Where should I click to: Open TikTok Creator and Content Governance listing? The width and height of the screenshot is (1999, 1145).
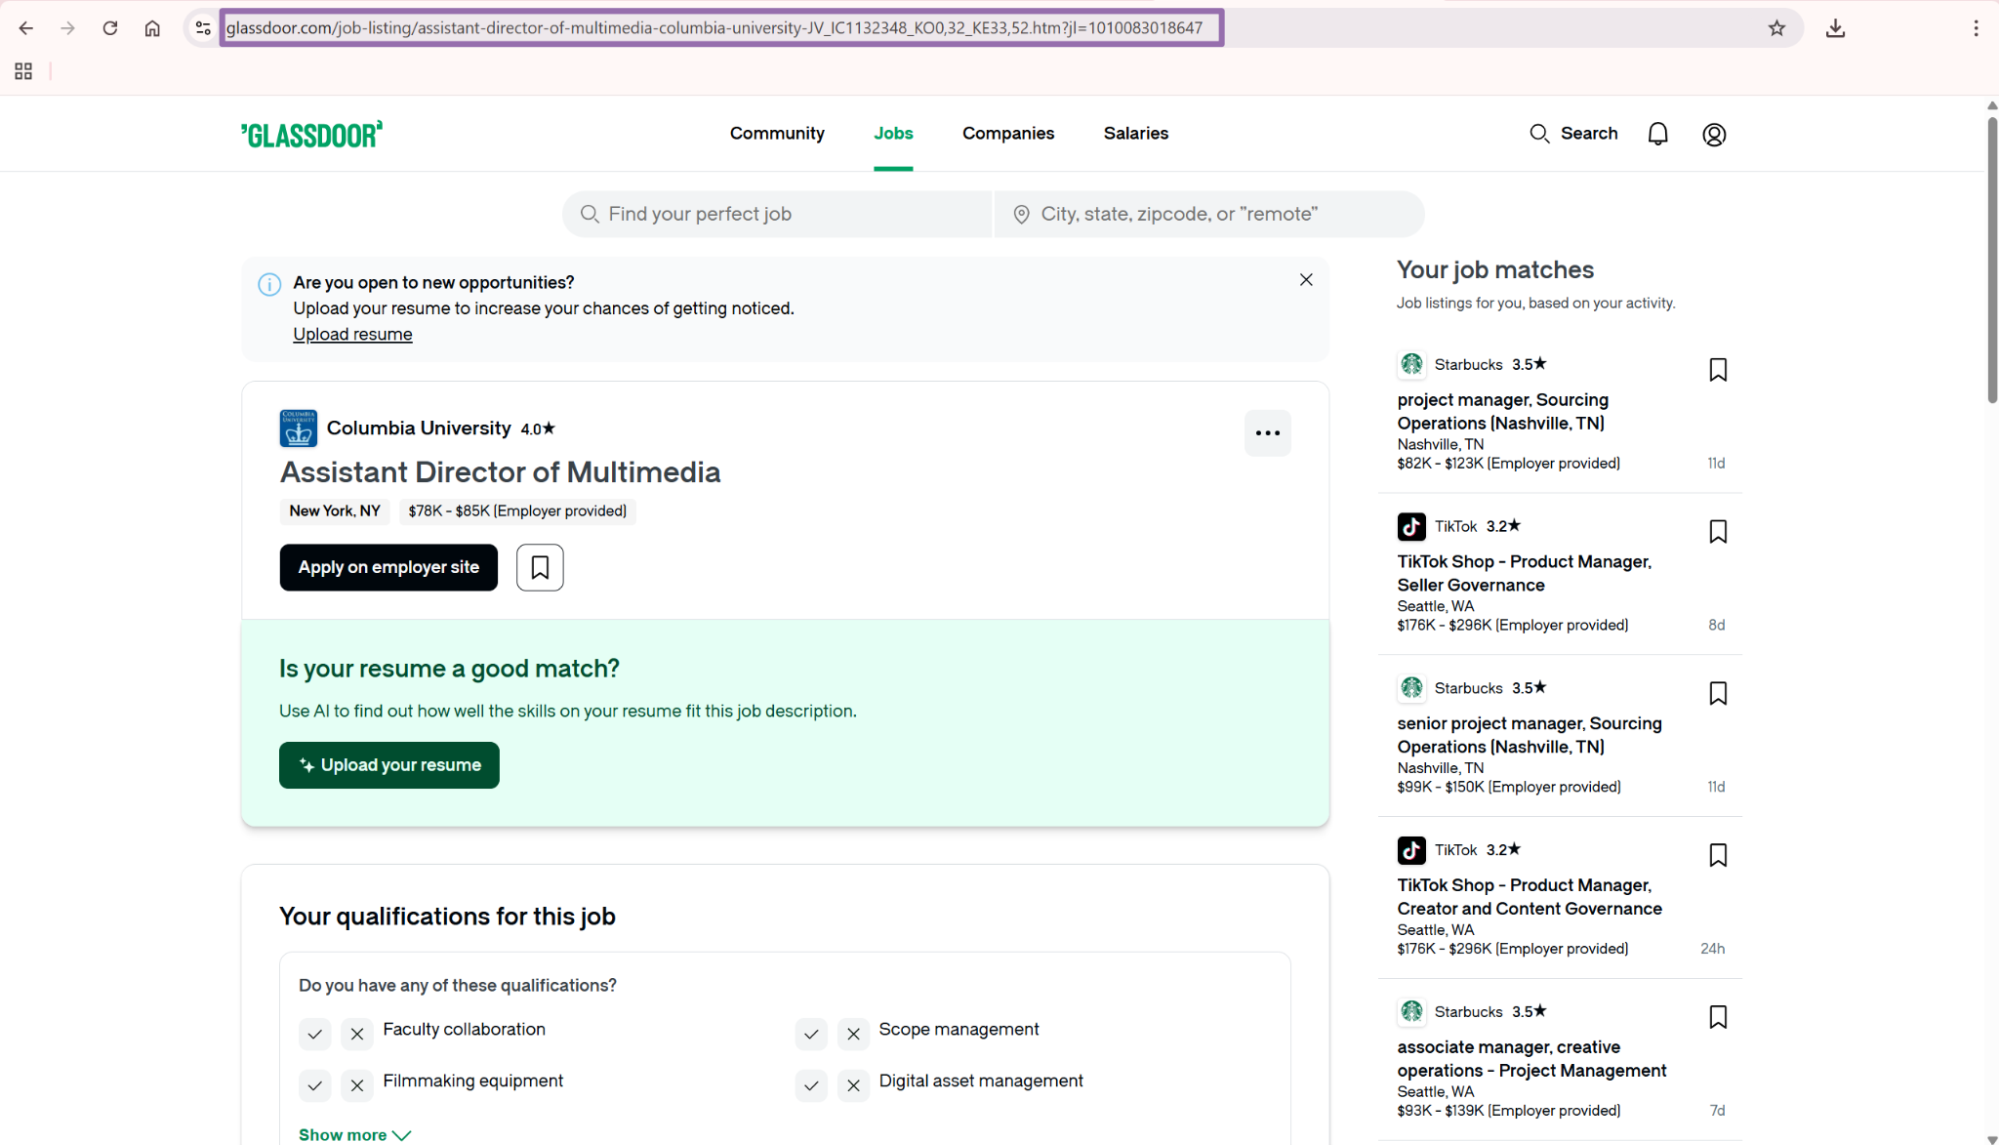pos(1529,897)
